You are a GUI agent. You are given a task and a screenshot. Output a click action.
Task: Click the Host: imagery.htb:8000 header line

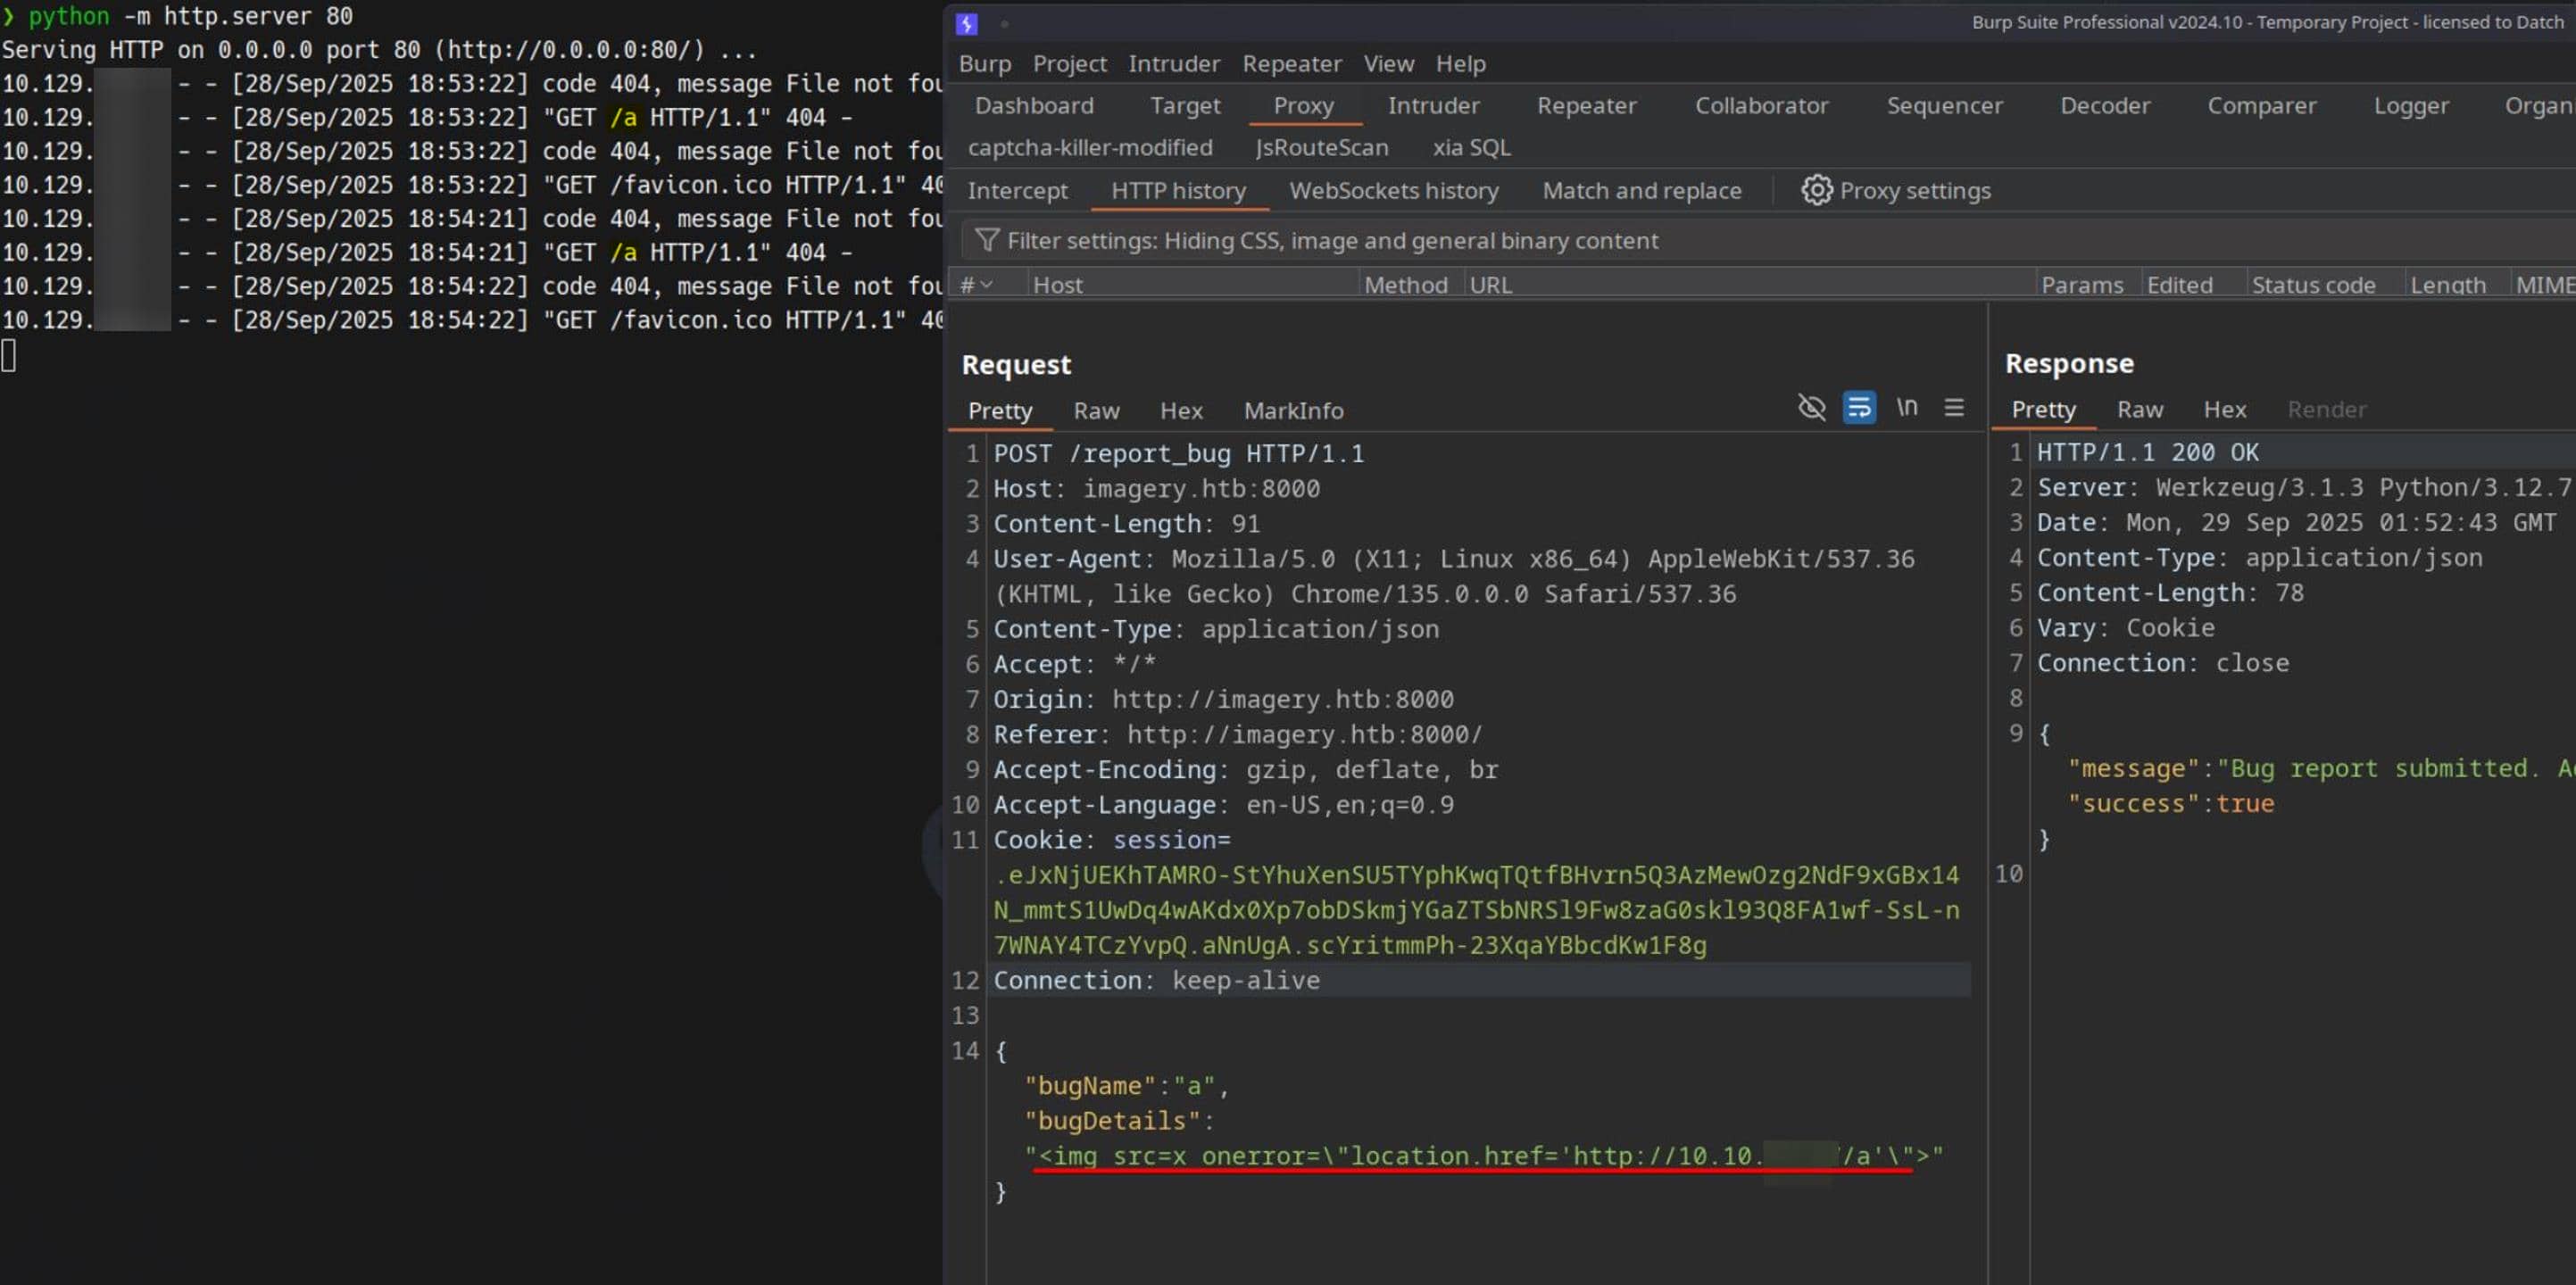(x=1156, y=489)
